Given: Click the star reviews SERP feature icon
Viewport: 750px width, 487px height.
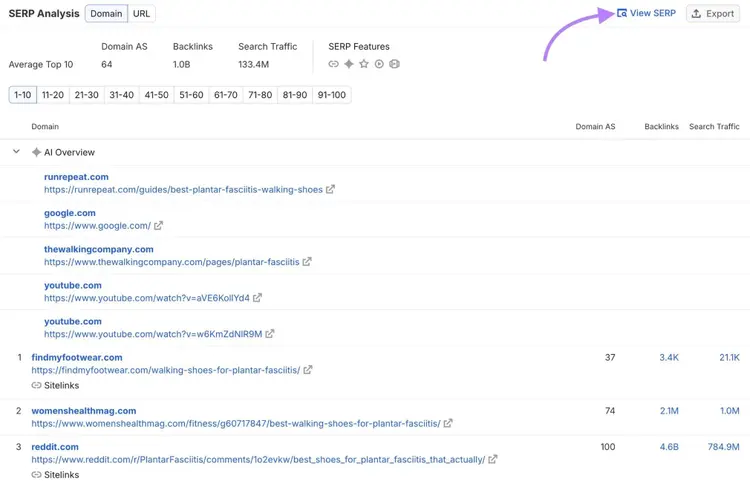Looking at the screenshot, I should [364, 64].
